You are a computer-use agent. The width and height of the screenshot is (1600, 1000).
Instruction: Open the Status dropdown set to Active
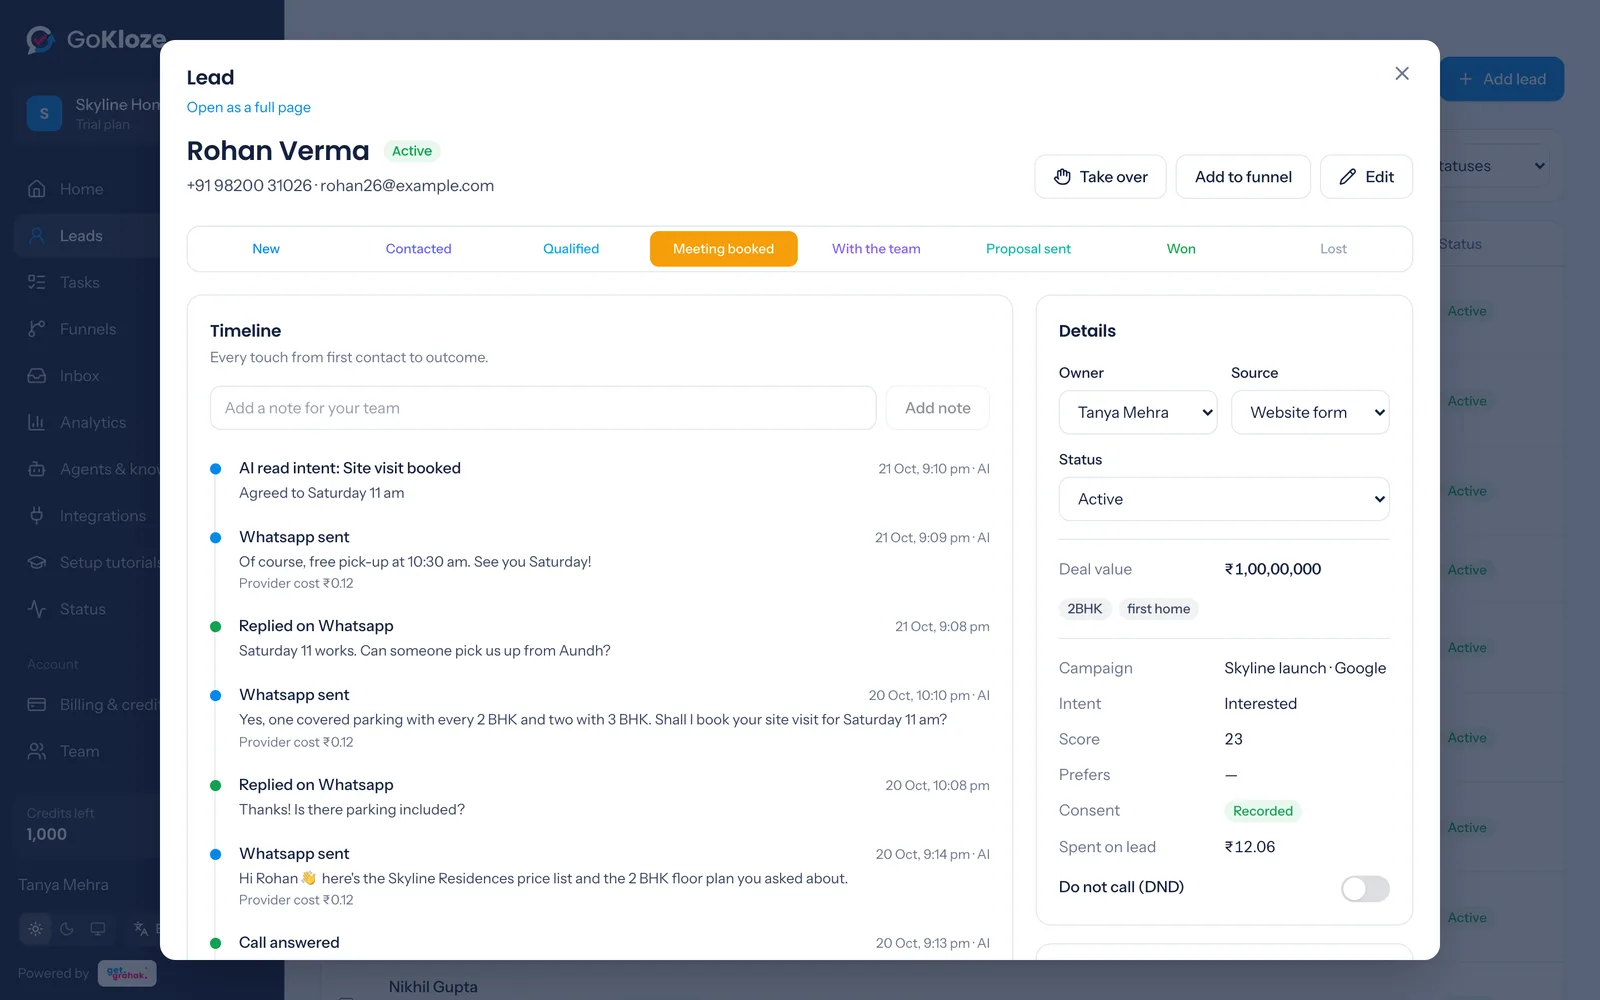[x=1224, y=499]
